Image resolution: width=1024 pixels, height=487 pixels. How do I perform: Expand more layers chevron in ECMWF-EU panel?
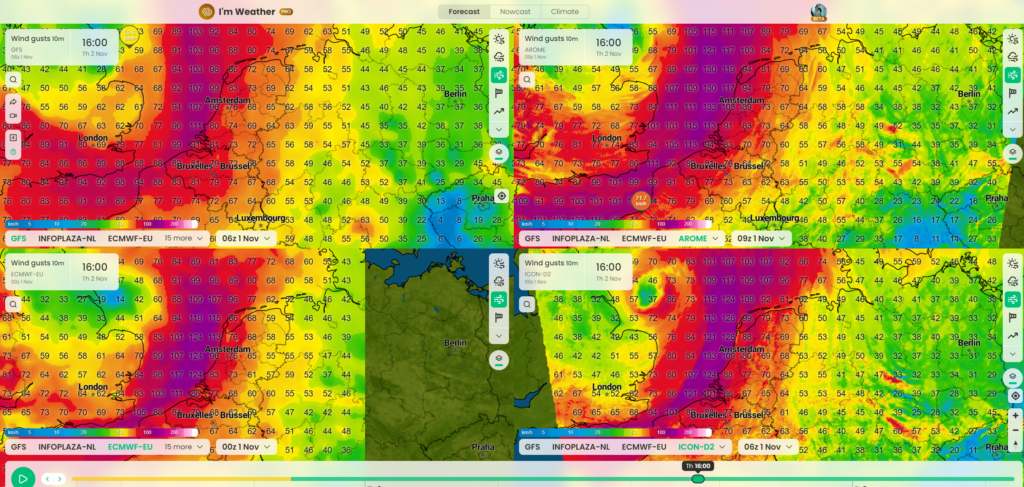pos(499,336)
